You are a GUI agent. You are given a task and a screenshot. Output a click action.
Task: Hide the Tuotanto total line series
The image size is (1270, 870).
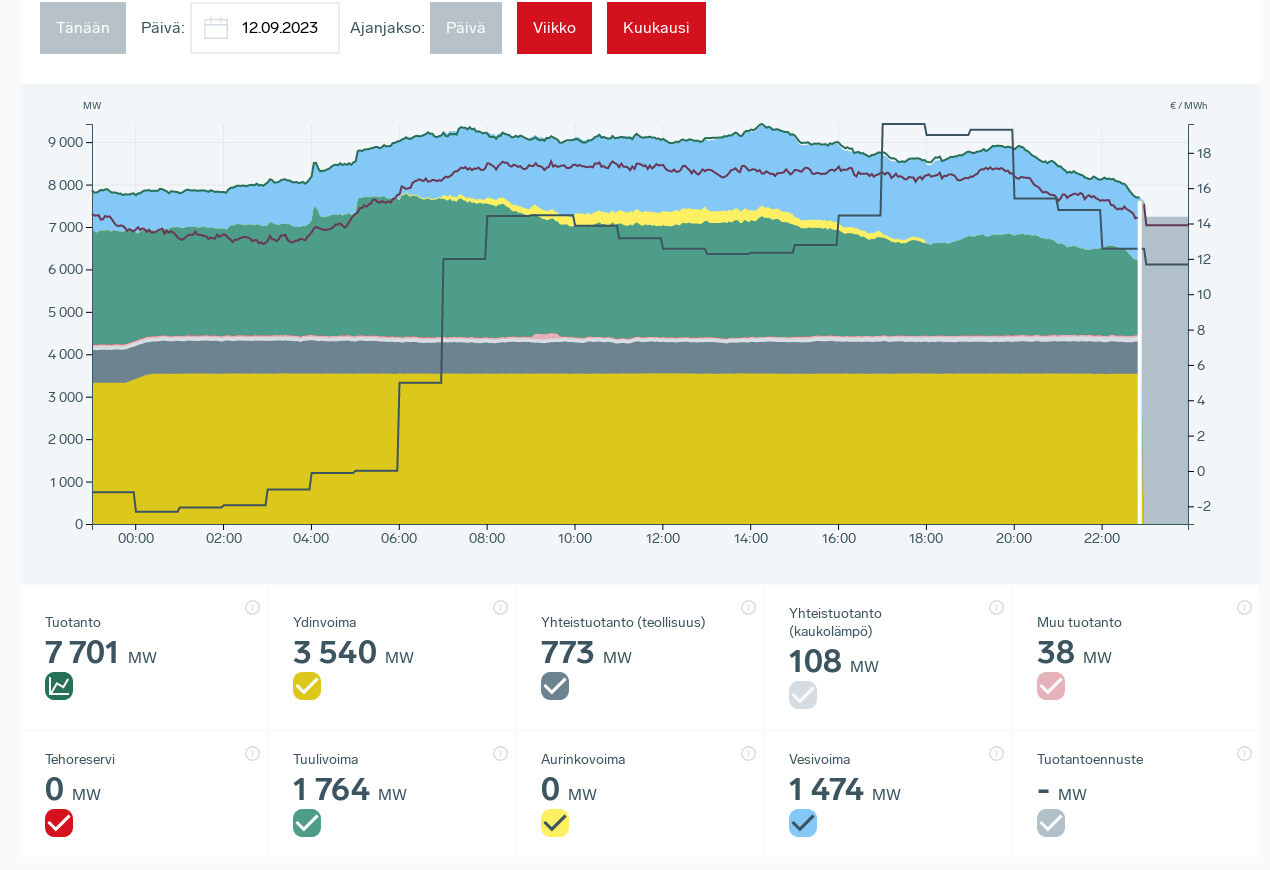[x=59, y=686]
